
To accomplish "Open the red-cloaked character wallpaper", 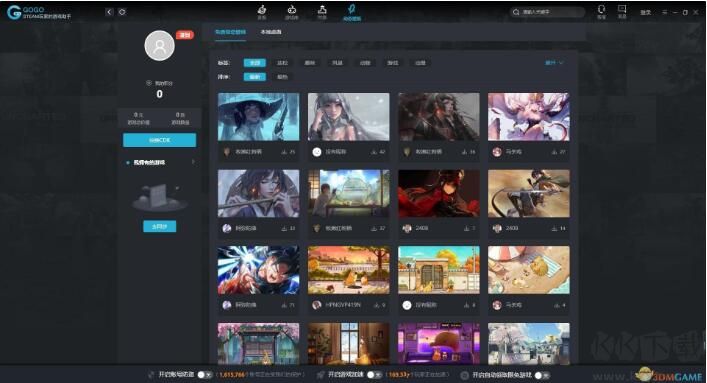I will pyautogui.click(x=439, y=194).
